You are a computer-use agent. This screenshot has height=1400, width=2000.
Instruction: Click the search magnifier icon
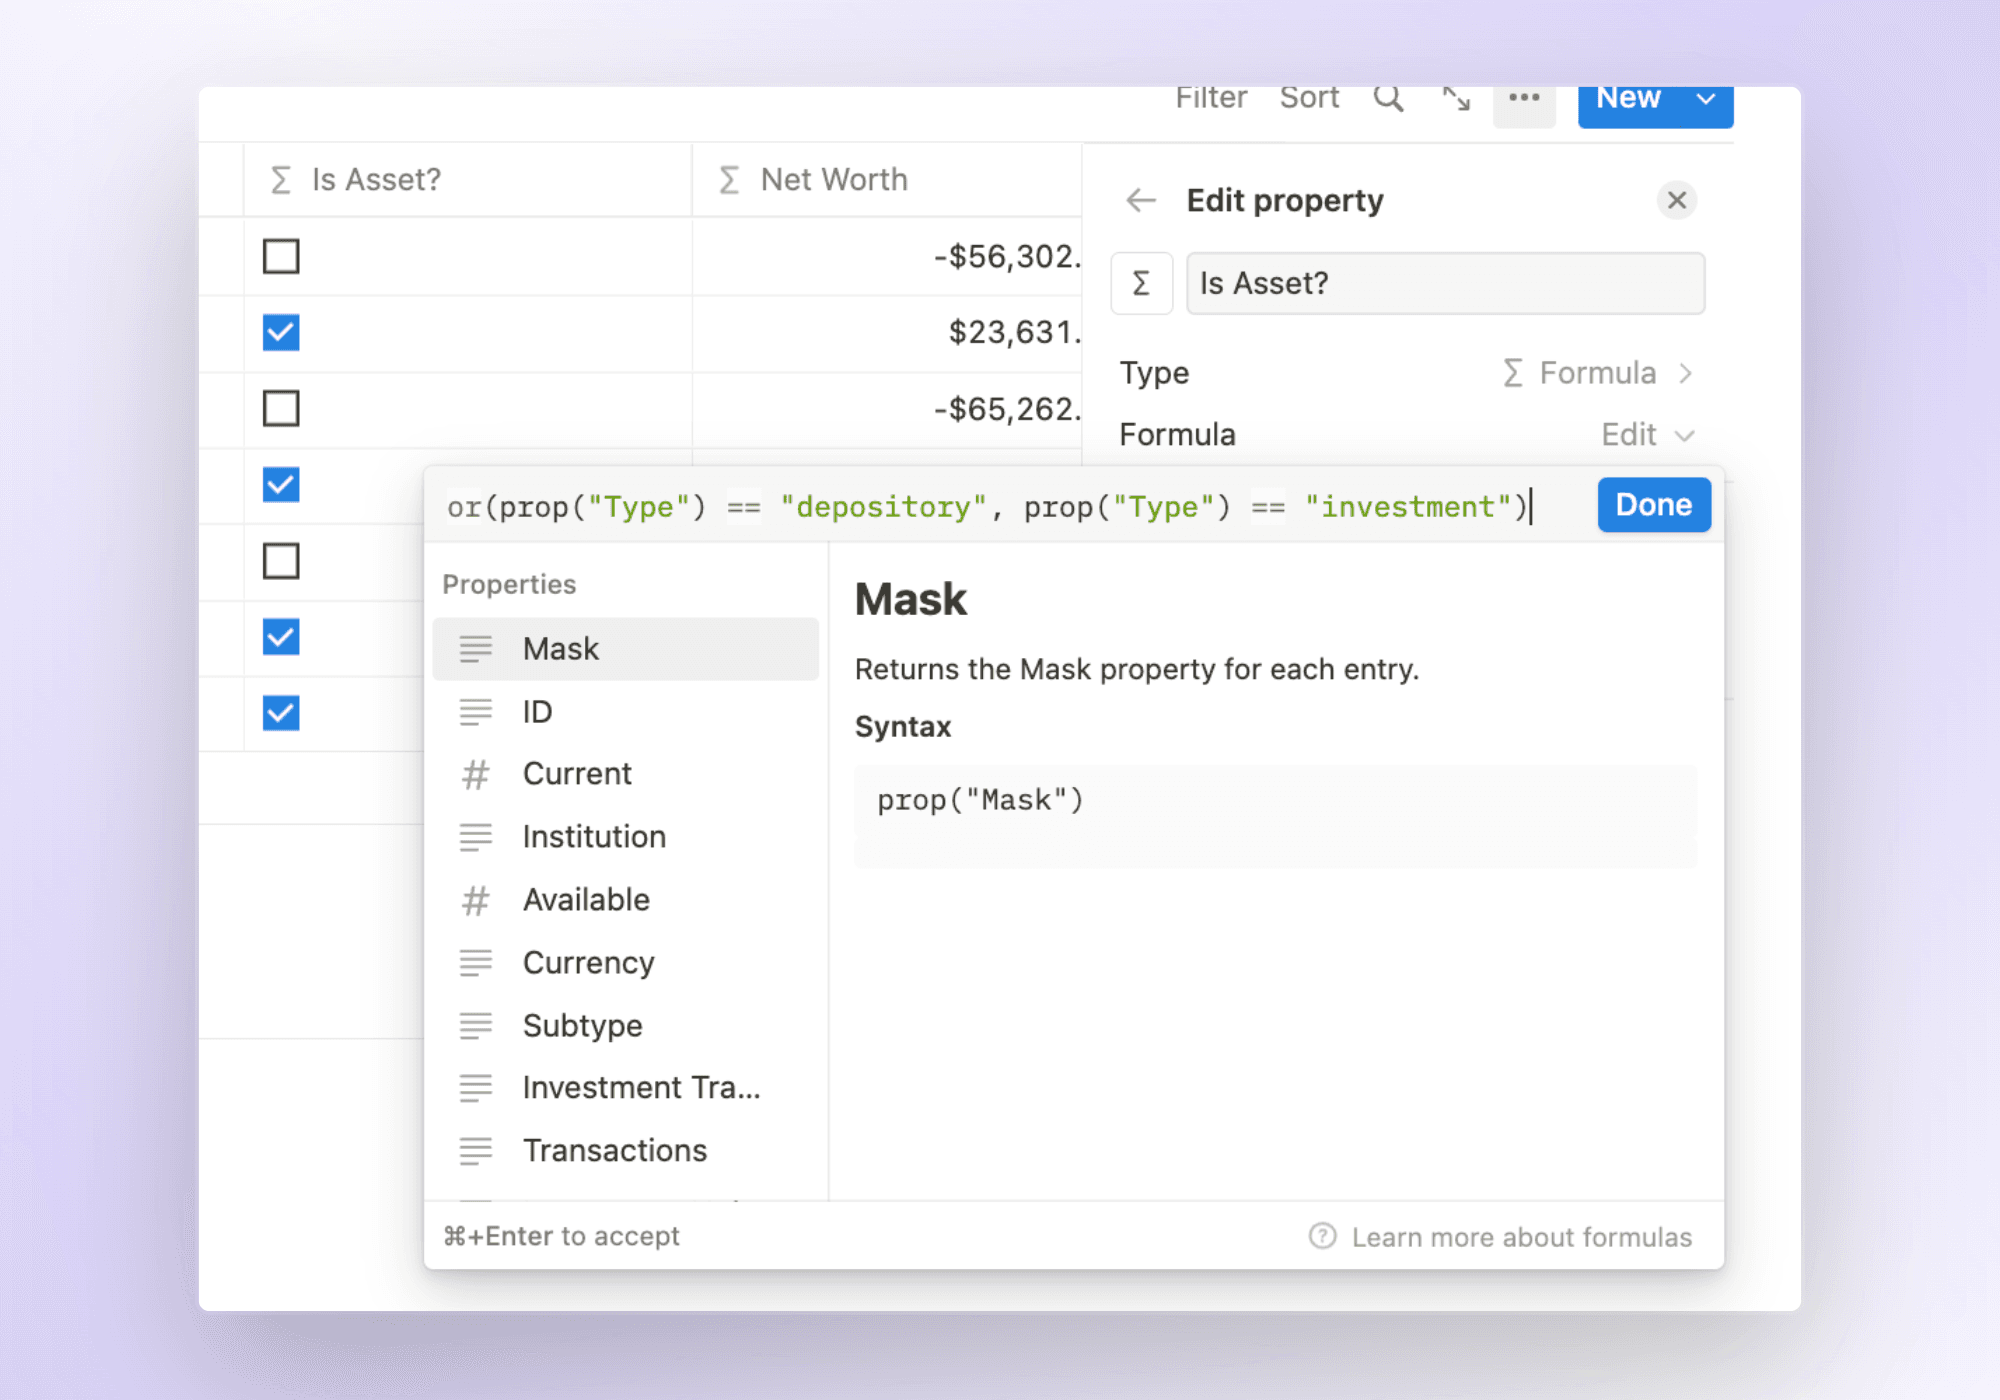pyautogui.click(x=1388, y=99)
